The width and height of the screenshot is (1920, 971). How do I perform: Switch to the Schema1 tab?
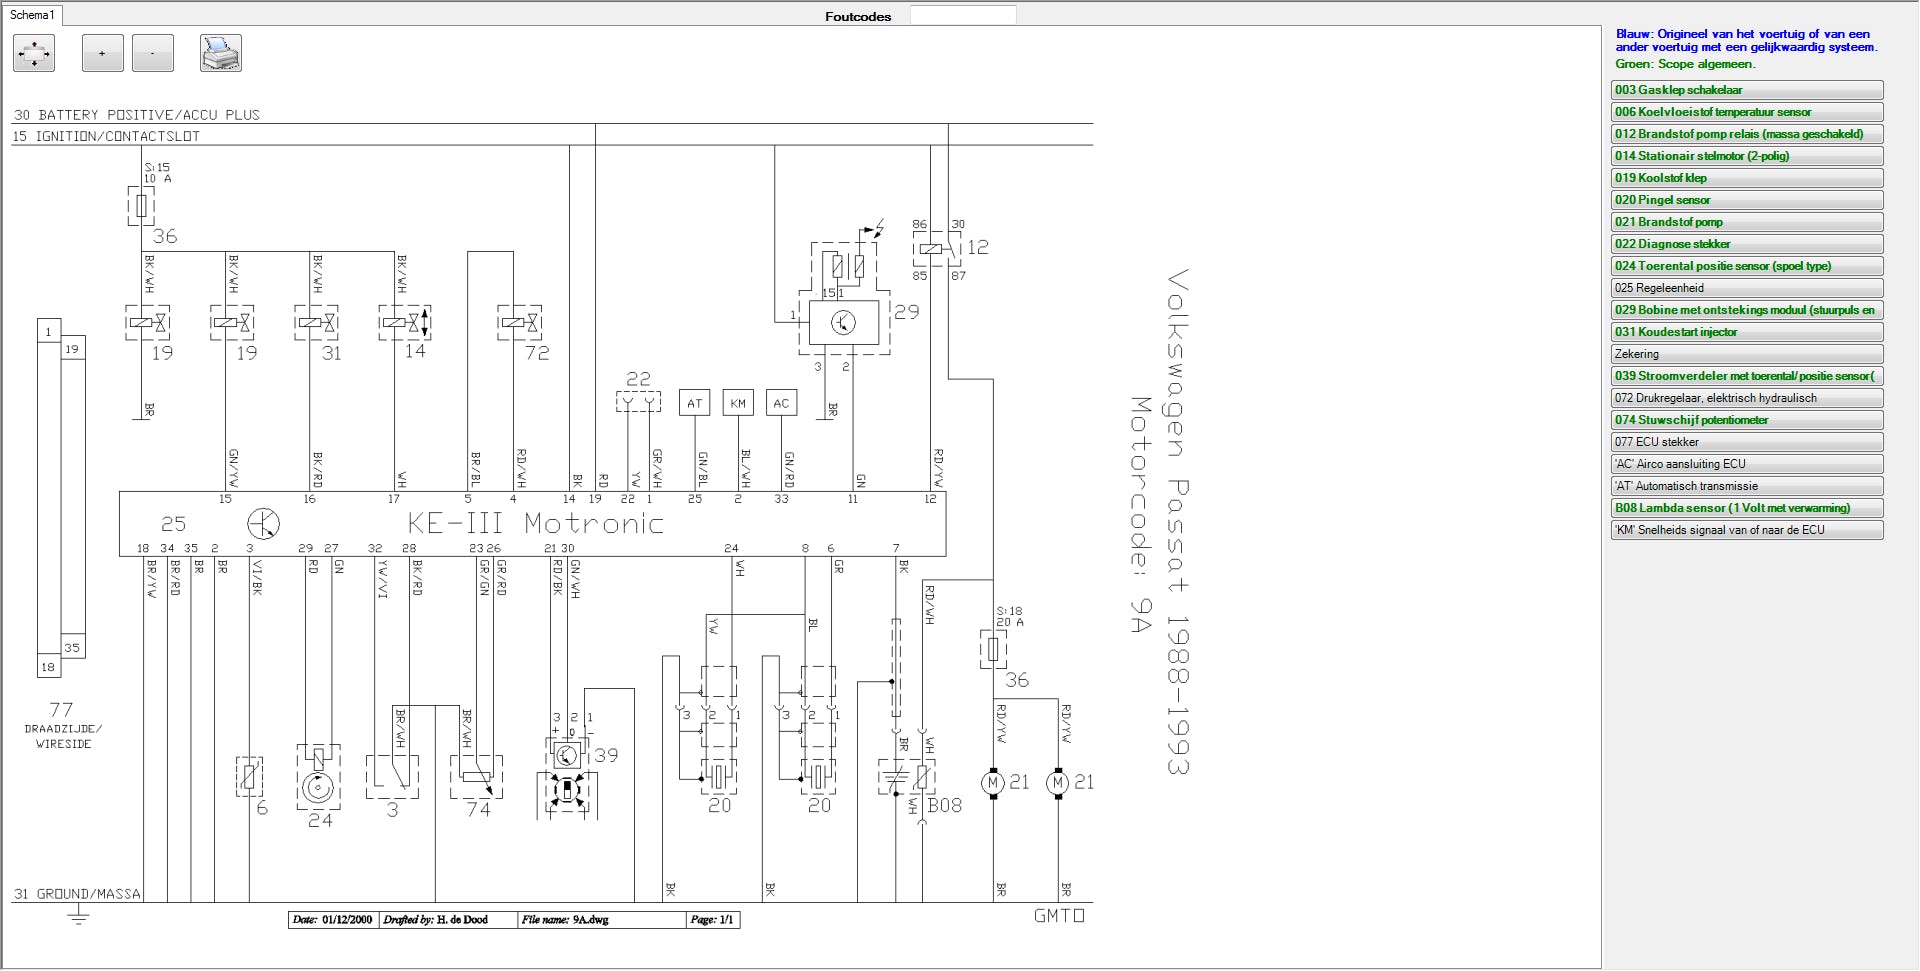click(32, 15)
